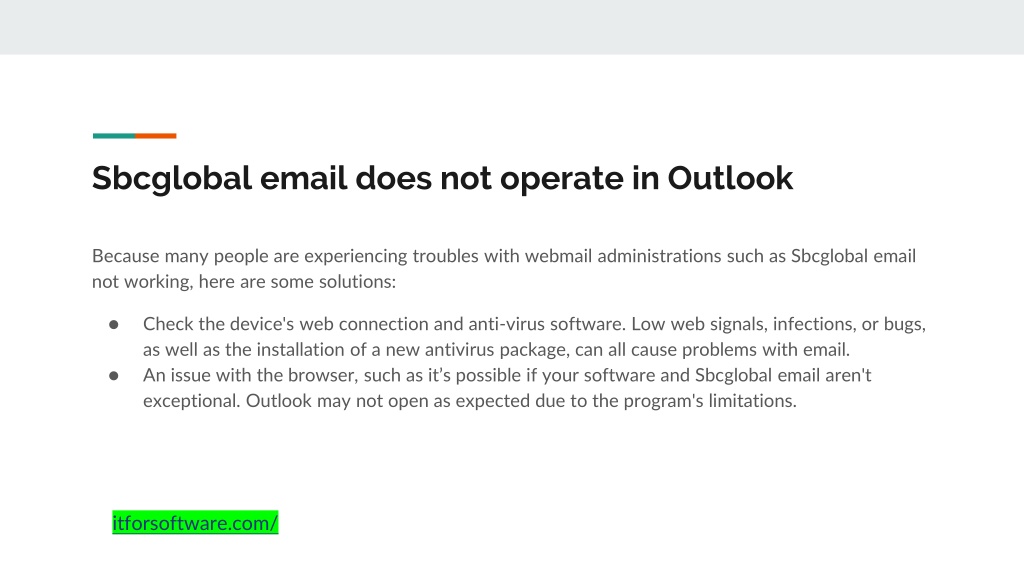Image resolution: width=1024 pixels, height=576 pixels.
Task: Click the intro paragraph beginning 'Because many people'
Action: [x=504, y=268]
